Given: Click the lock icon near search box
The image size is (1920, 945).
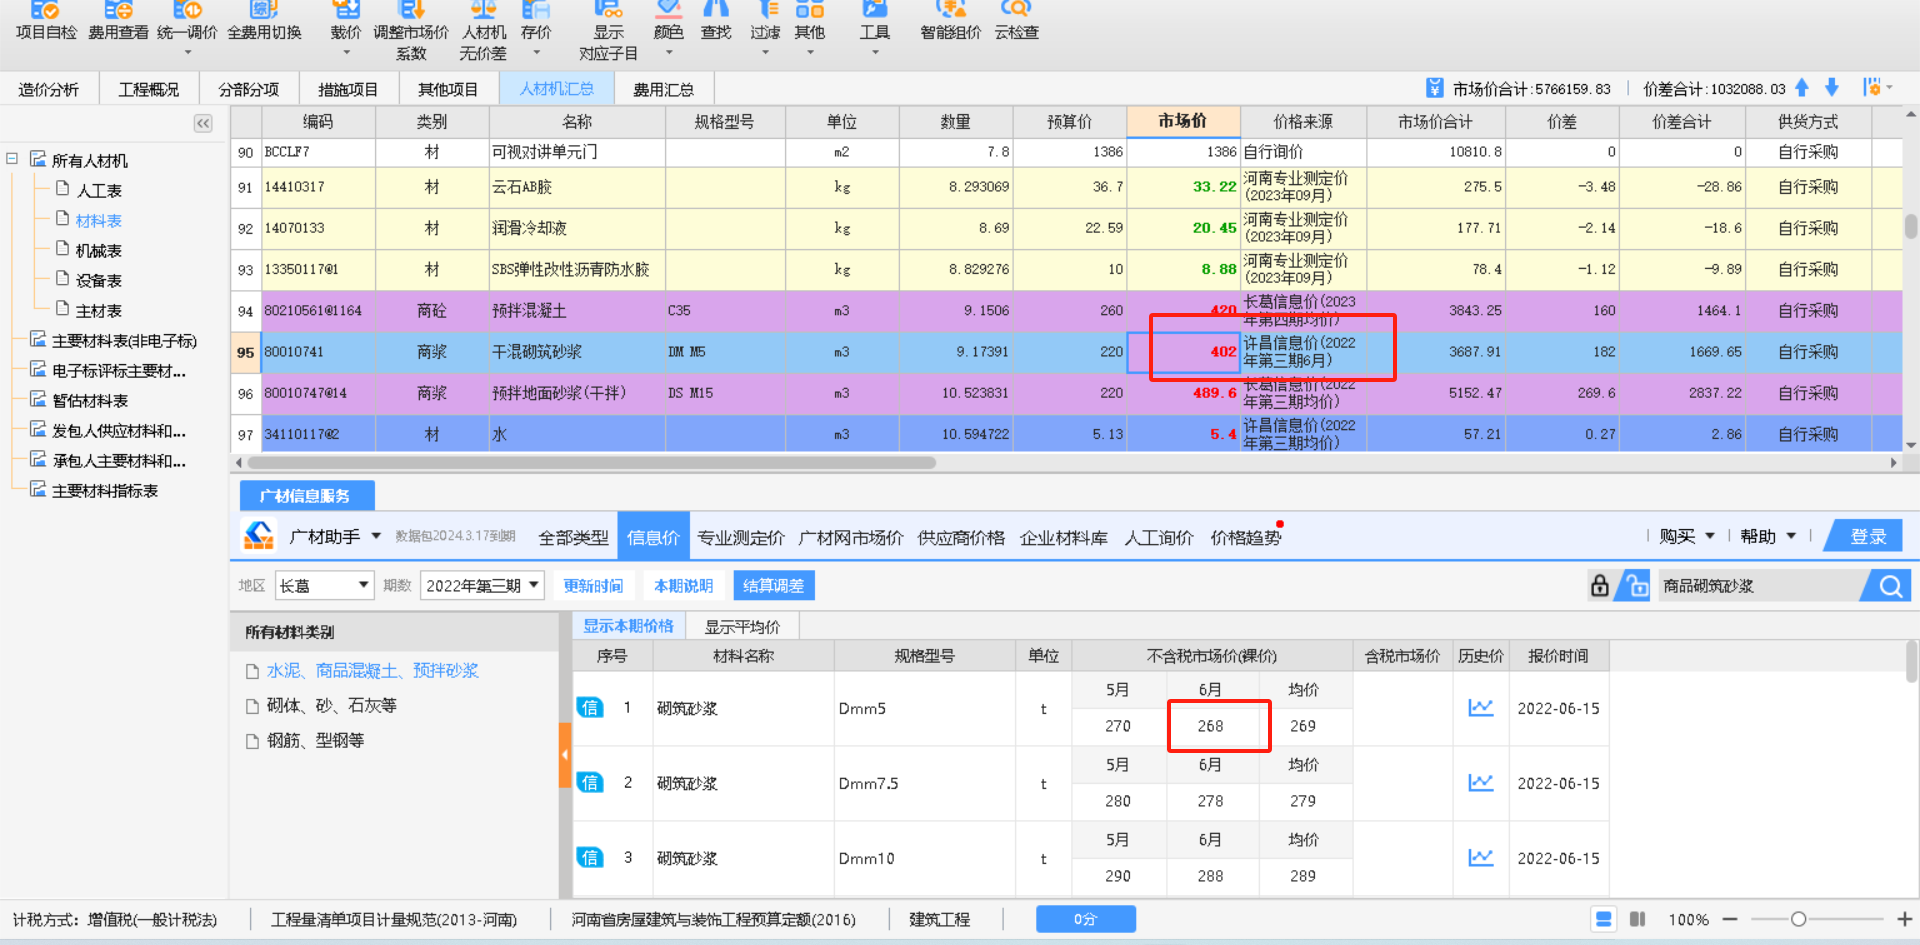Looking at the screenshot, I should 1600,585.
